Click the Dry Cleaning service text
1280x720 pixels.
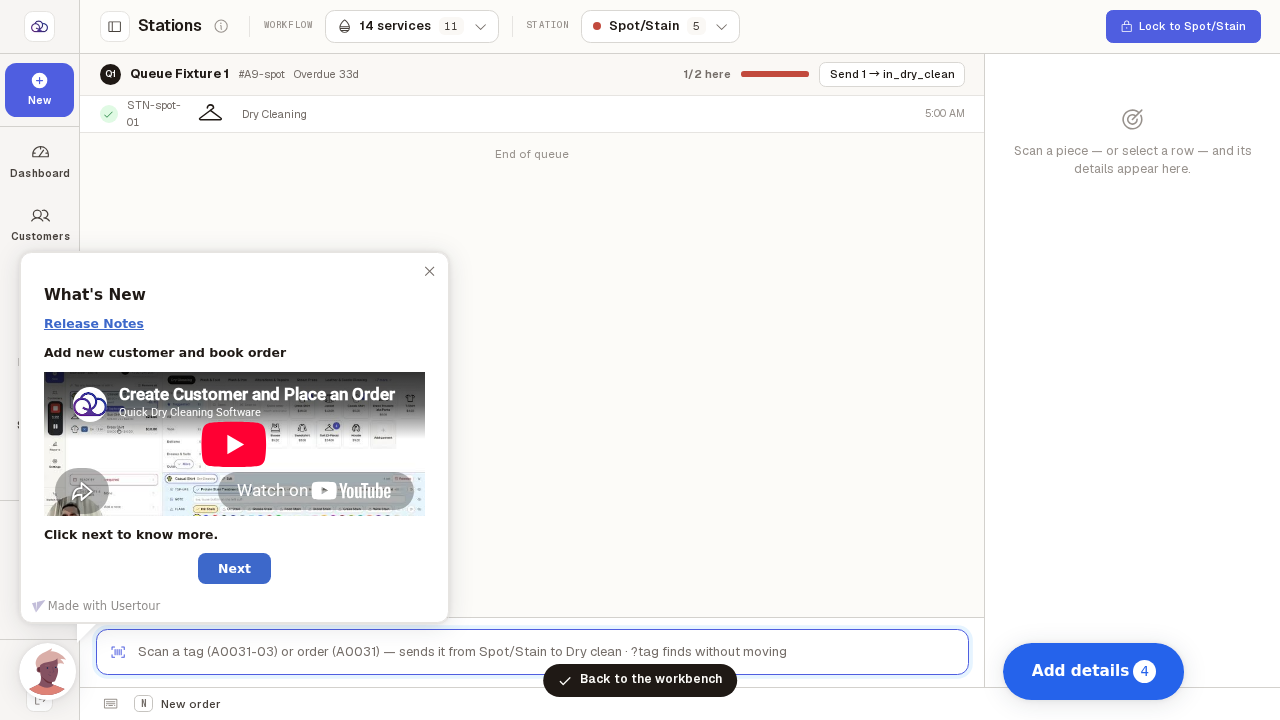tap(274, 114)
